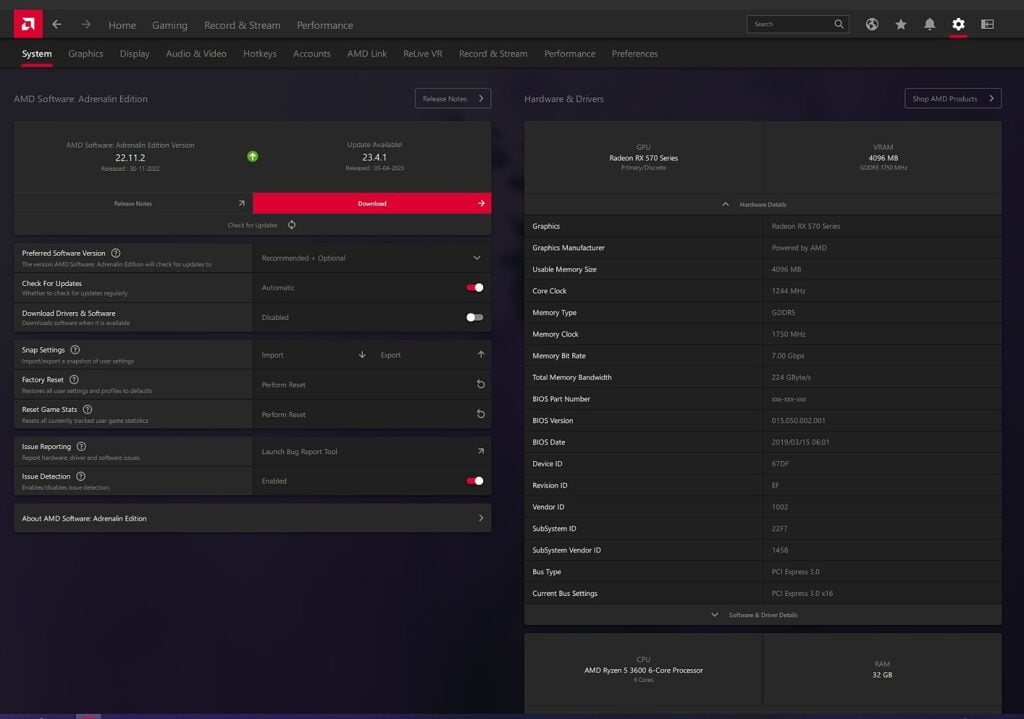
Task: Click help icon next to Issue Detection
Action: click(x=81, y=476)
